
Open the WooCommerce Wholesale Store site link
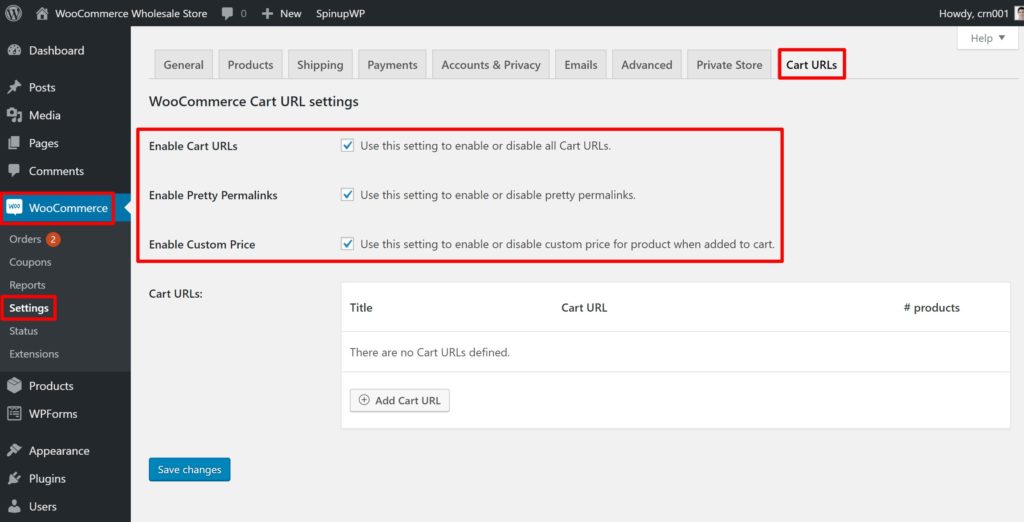pos(121,13)
